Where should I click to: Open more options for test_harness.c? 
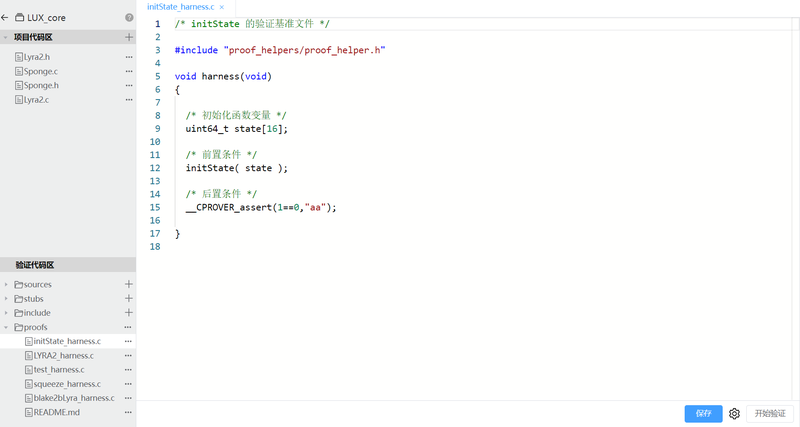pos(128,370)
